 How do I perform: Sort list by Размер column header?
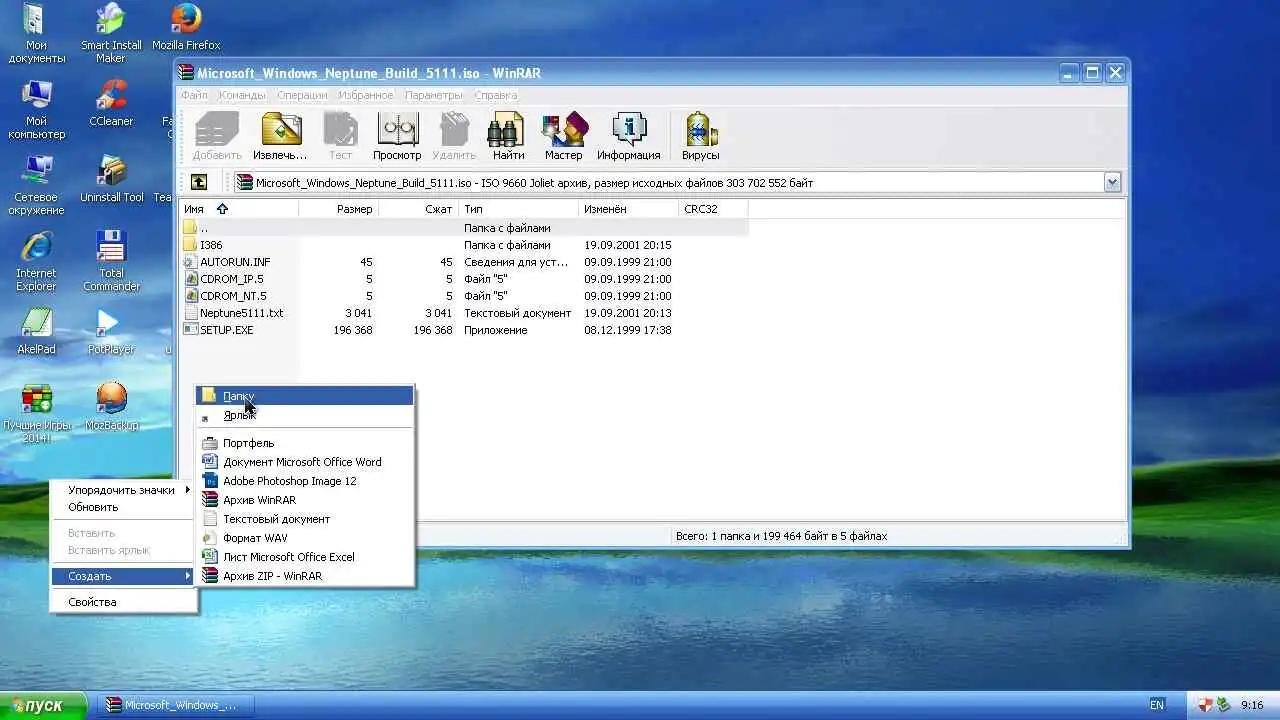[x=338, y=209]
